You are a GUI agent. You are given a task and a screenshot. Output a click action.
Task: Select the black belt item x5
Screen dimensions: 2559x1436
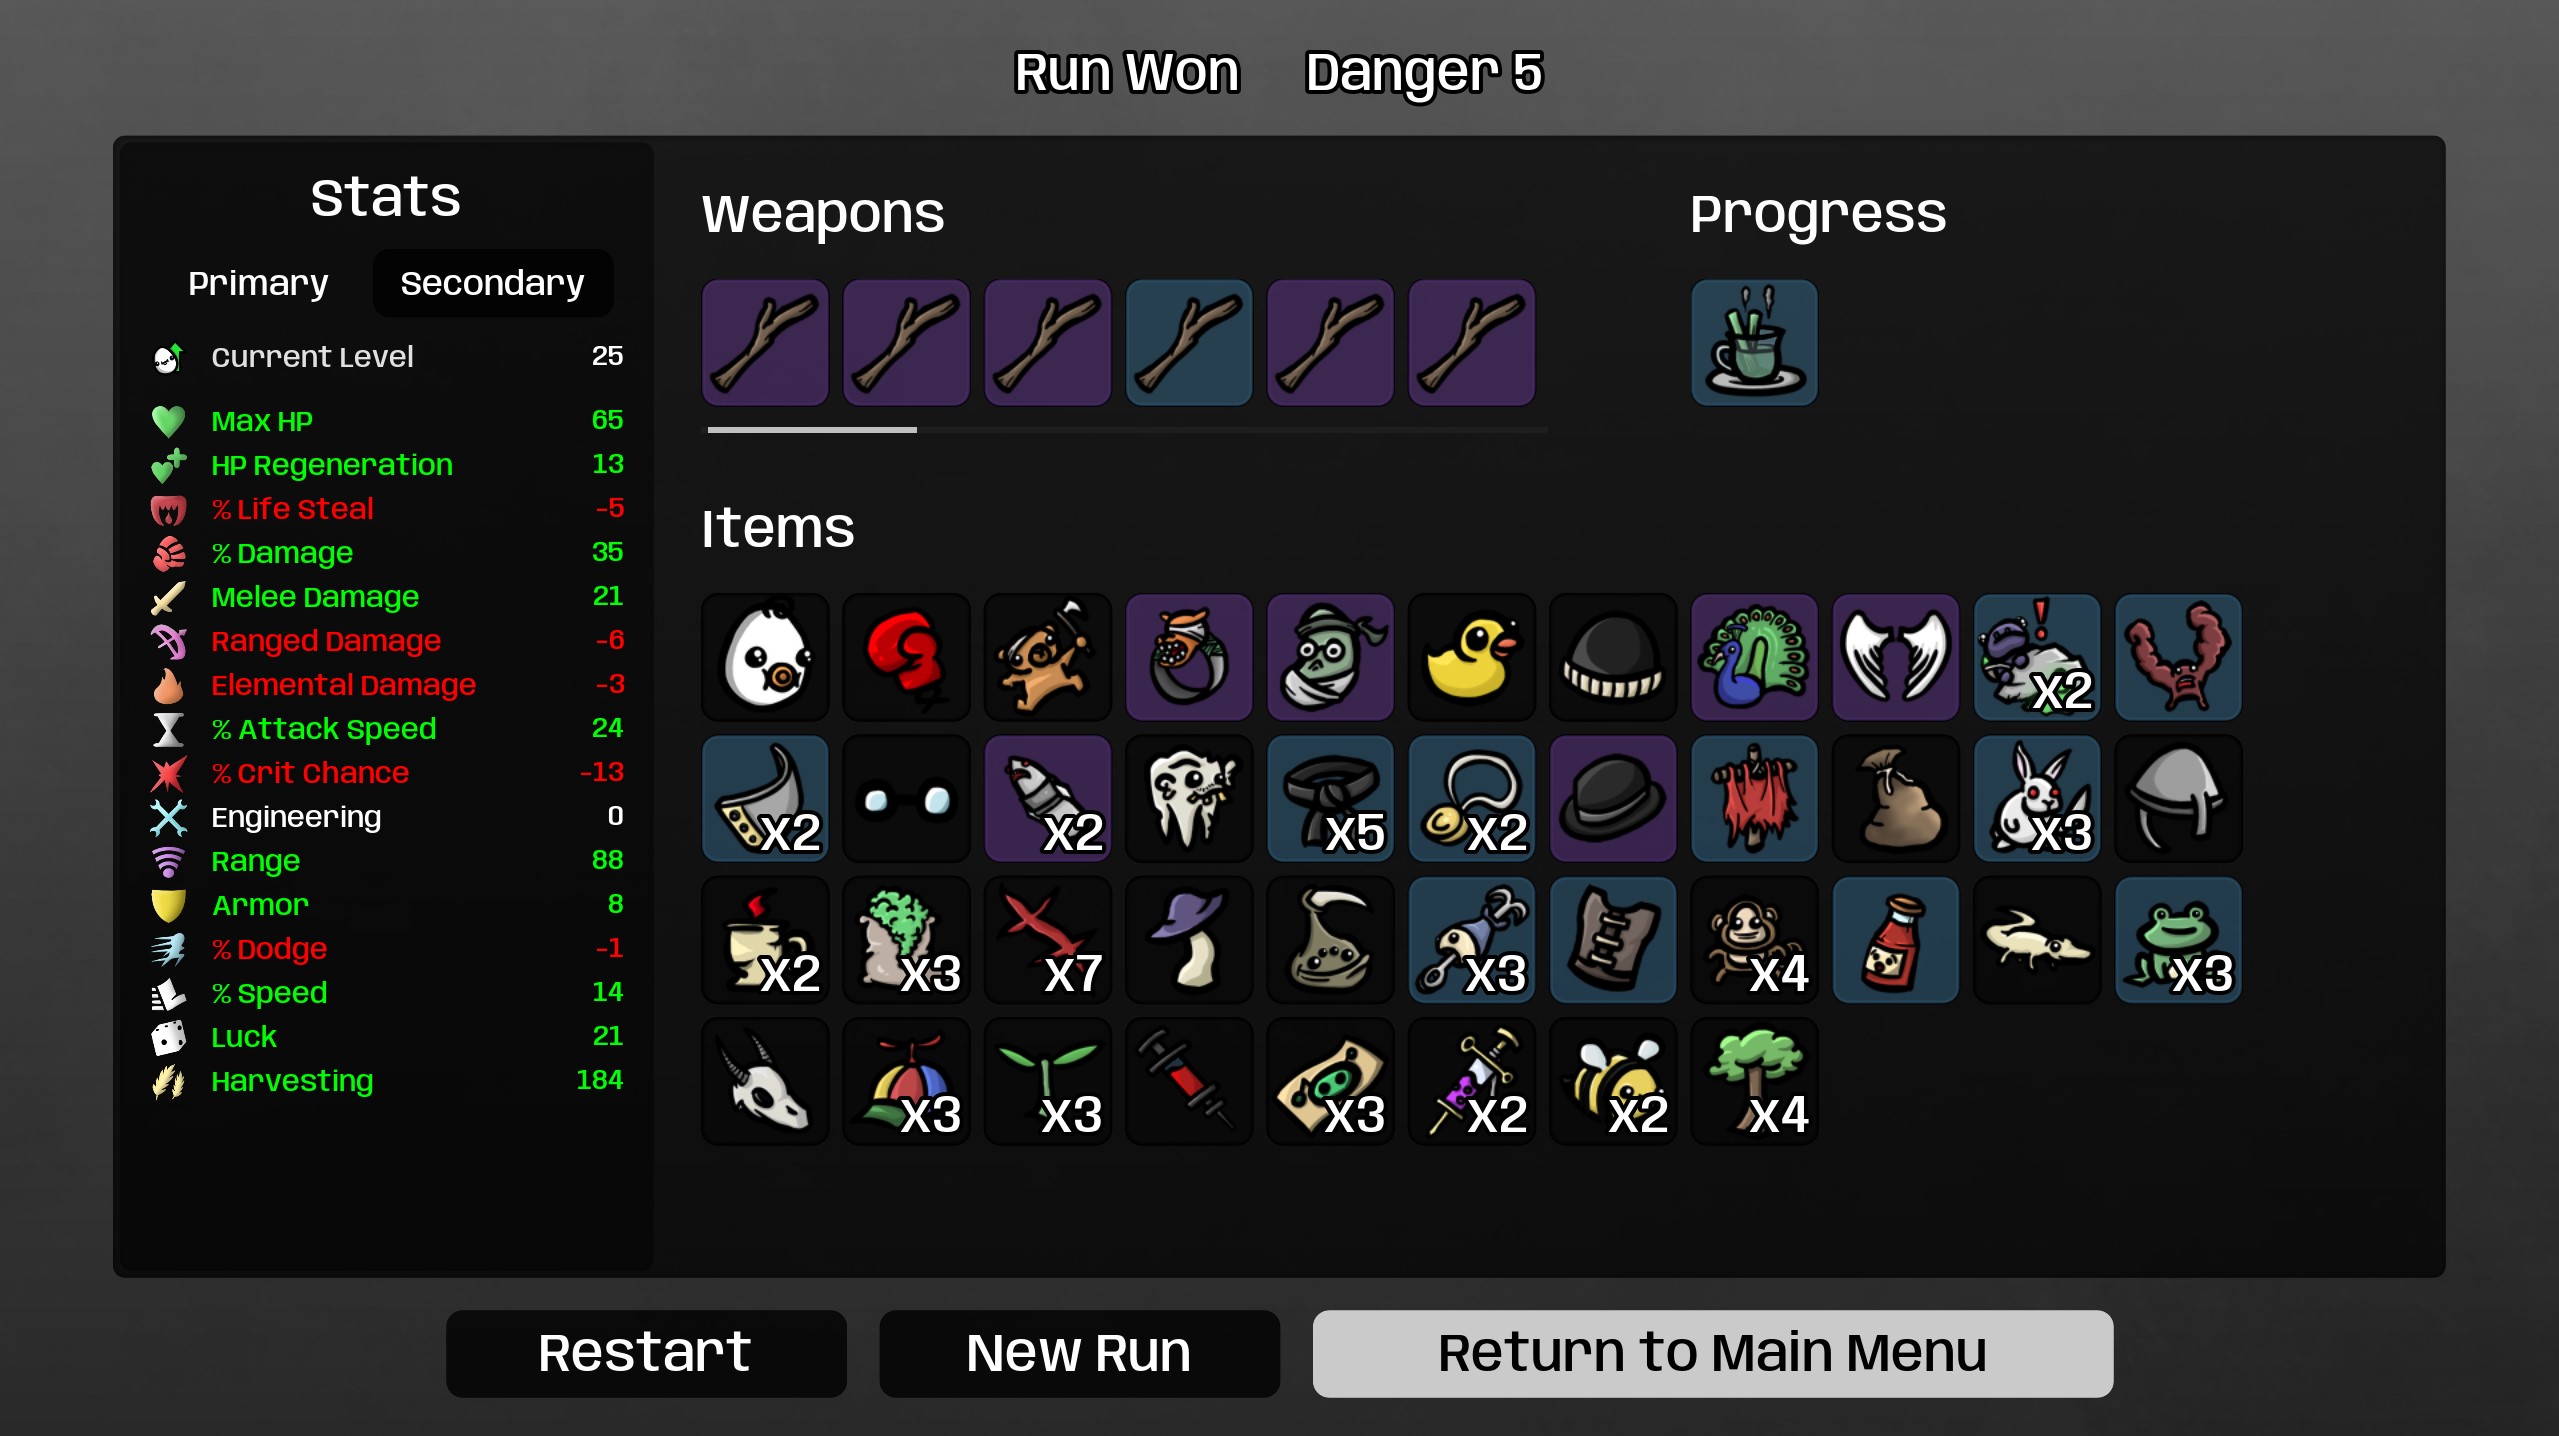click(1330, 799)
